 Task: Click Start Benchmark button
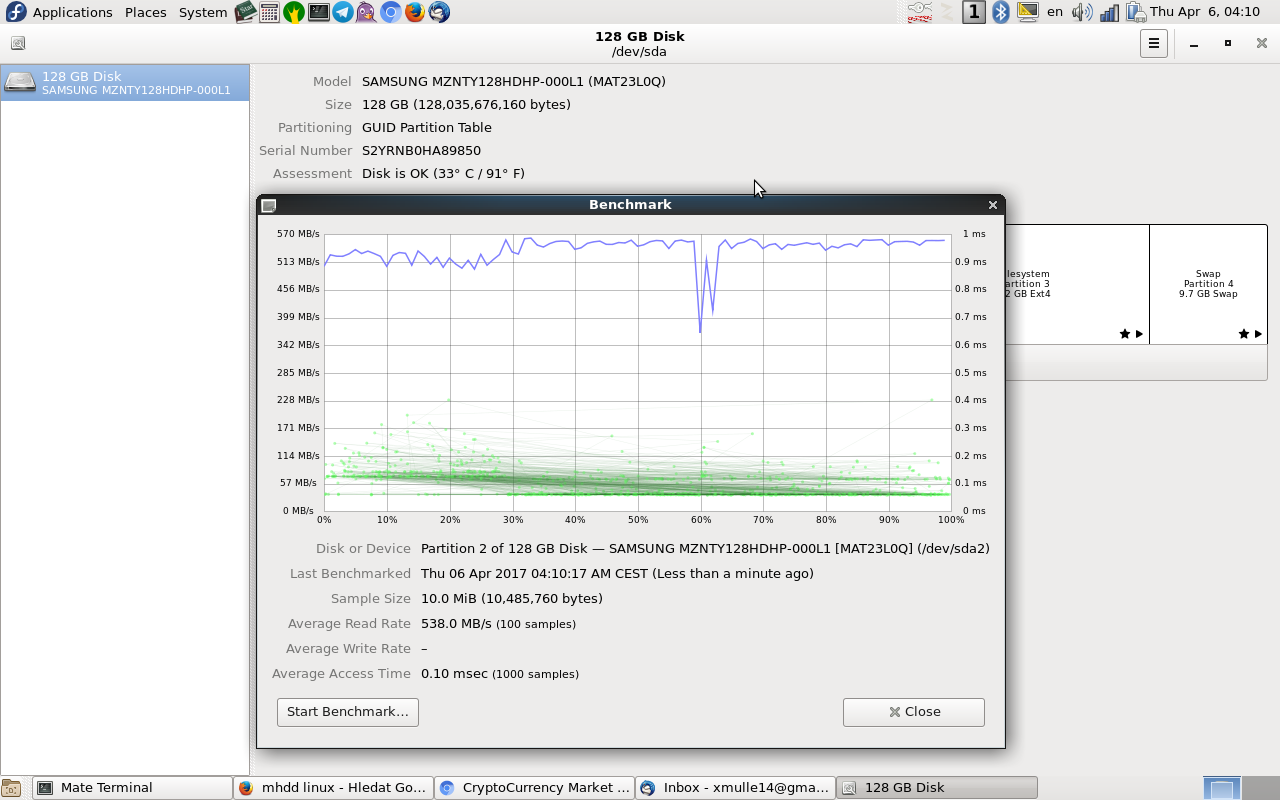347,712
